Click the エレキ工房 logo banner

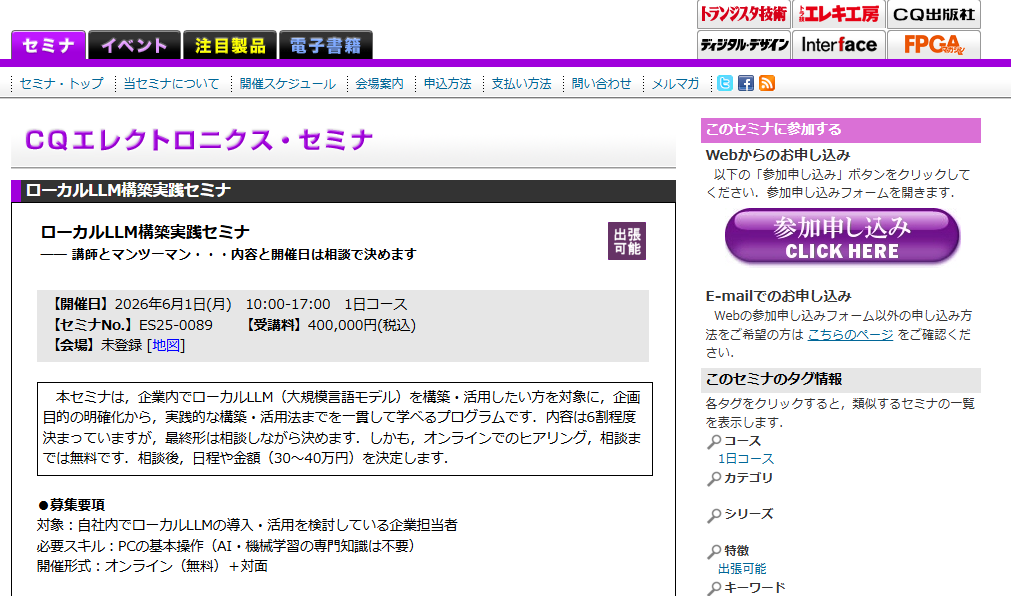pos(839,14)
